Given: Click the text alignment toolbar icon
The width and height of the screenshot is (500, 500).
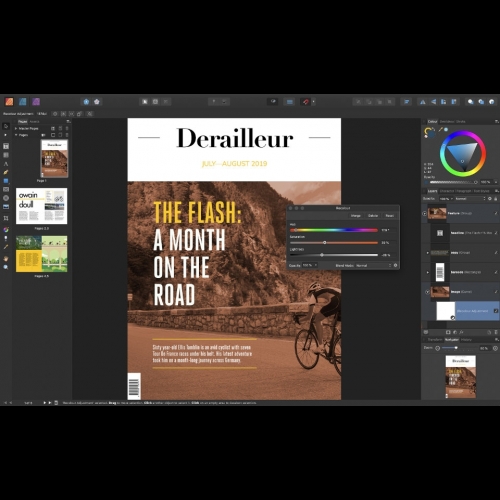Looking at the screenshot, I should point(406,102).
